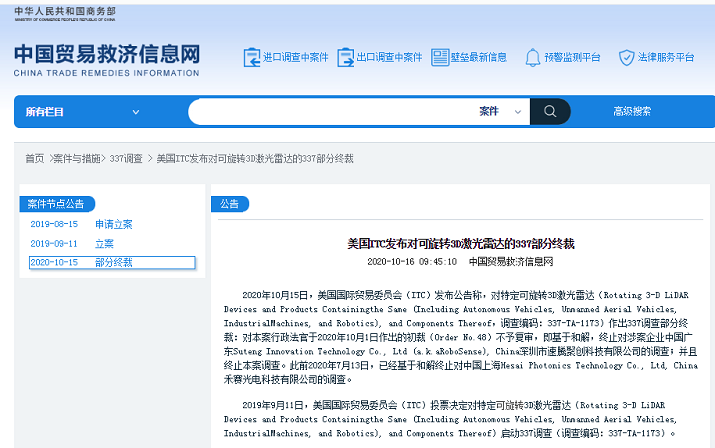Viewport: 715px width, 448px height.
Task: Click the 预警监测平台 bell icon
Action: (533, 57)
